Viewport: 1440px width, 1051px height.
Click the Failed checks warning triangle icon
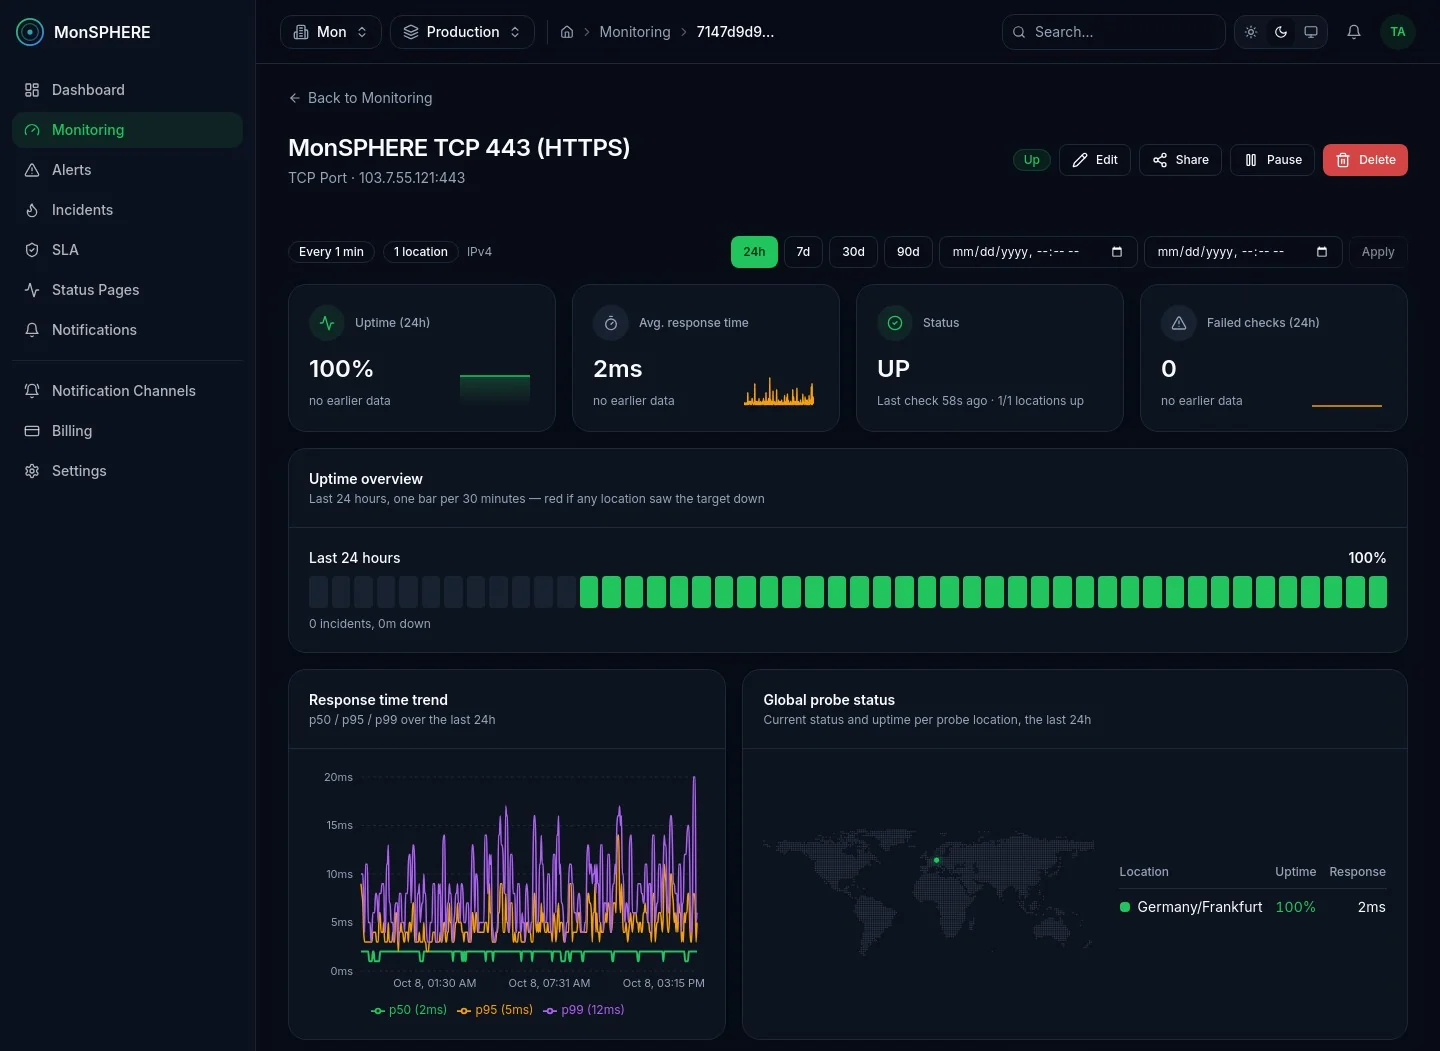point(1179,323)
